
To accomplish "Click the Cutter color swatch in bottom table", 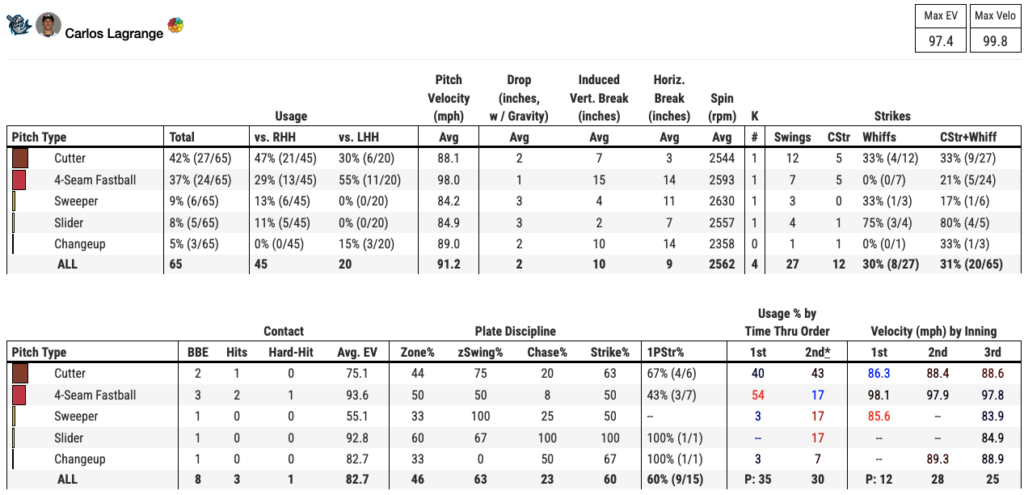I will (19, 374).
